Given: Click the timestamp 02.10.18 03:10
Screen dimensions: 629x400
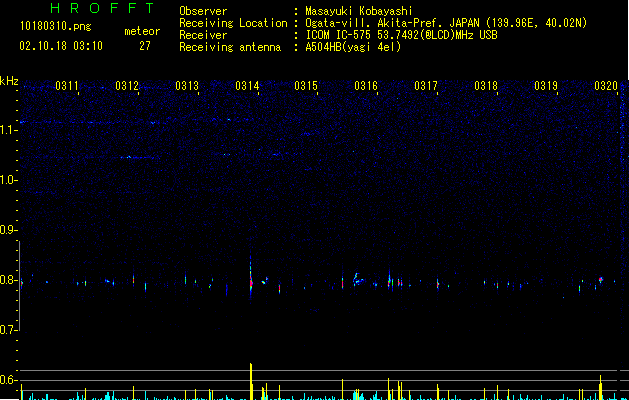Looking at the screenshot, I should coord(61,46).
